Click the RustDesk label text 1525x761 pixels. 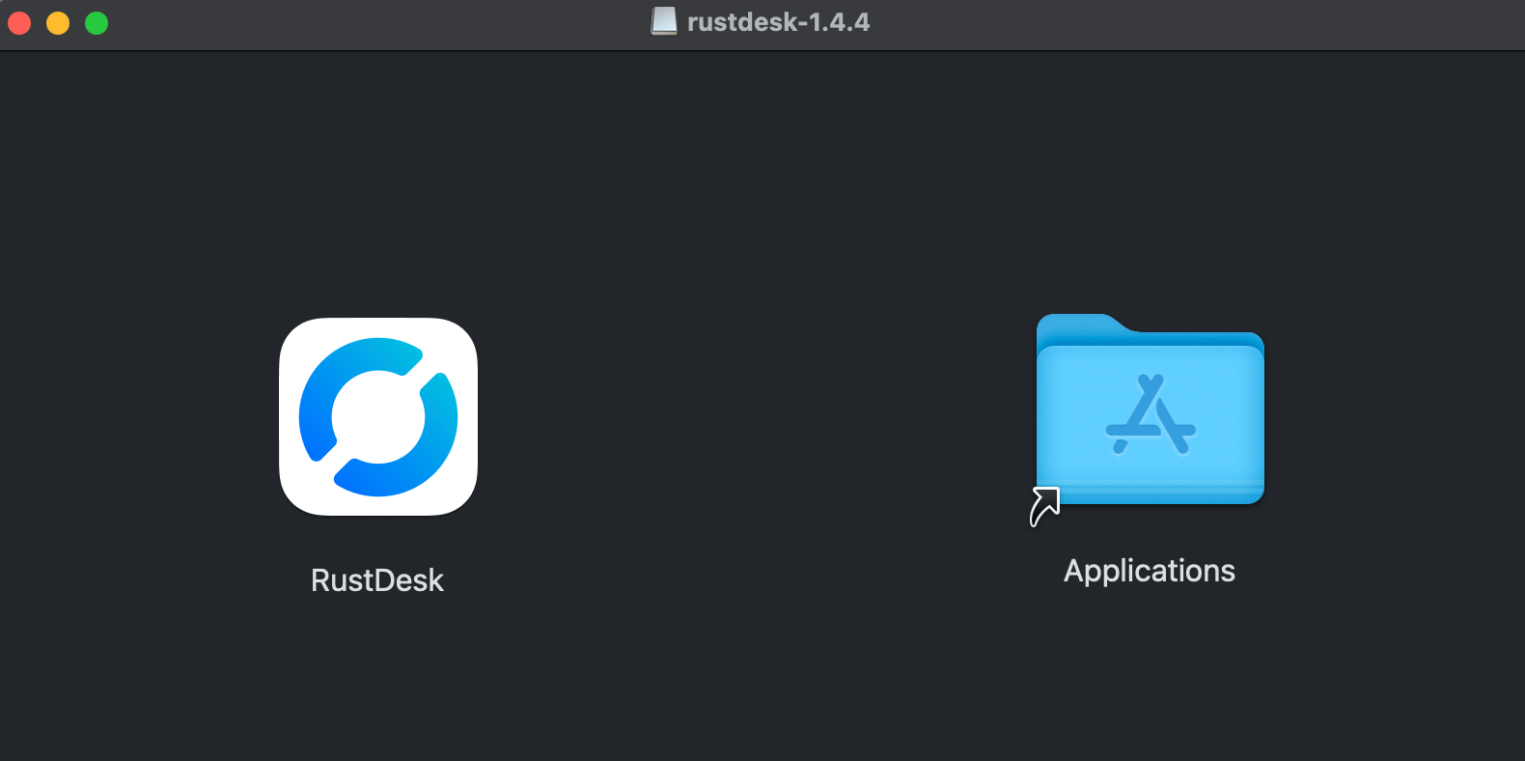click(x=377, y=580)
